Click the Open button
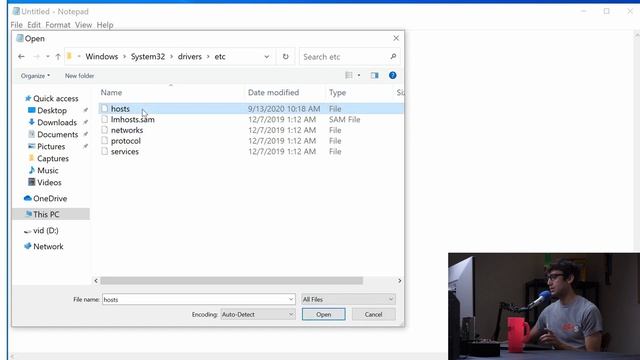Viewport: 640px width, 360px height. click(323, 314)
